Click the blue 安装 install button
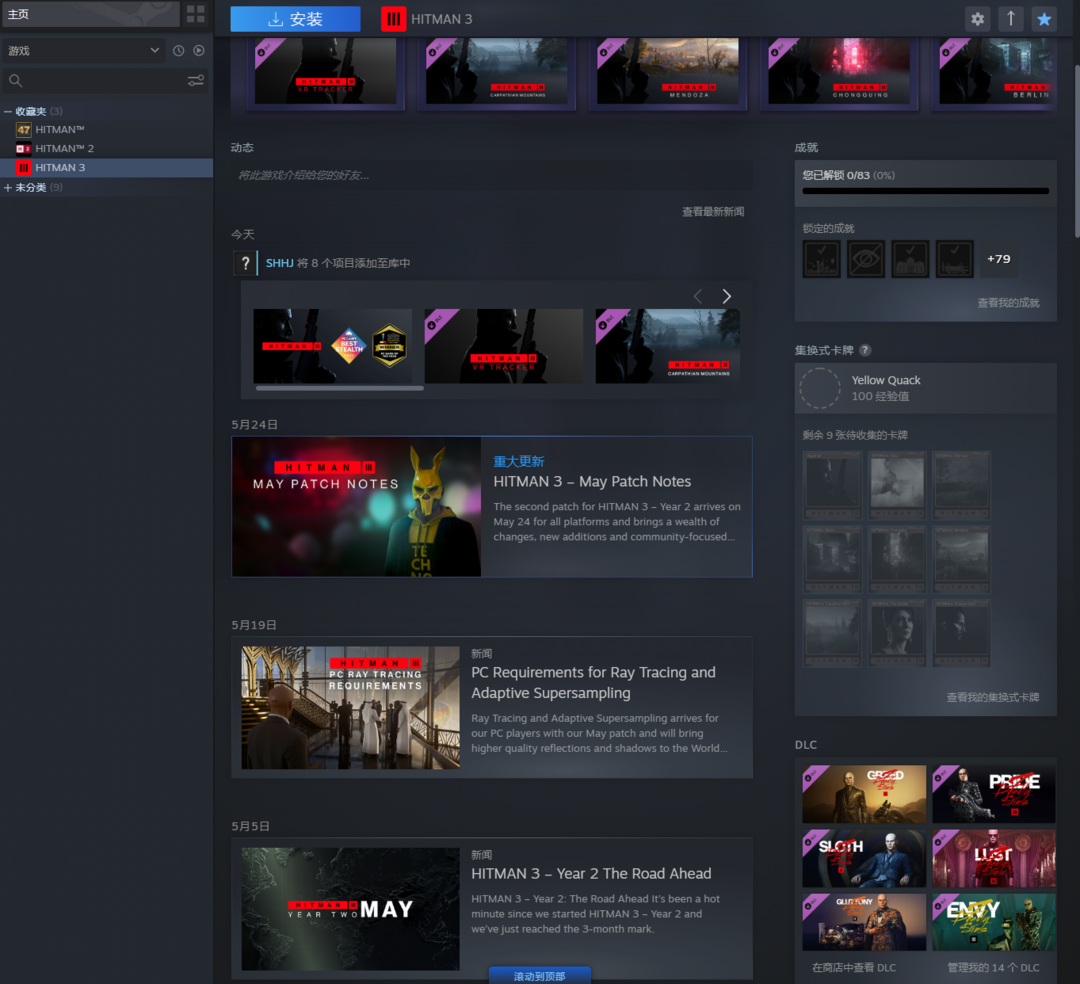 [x=295, y=19]
